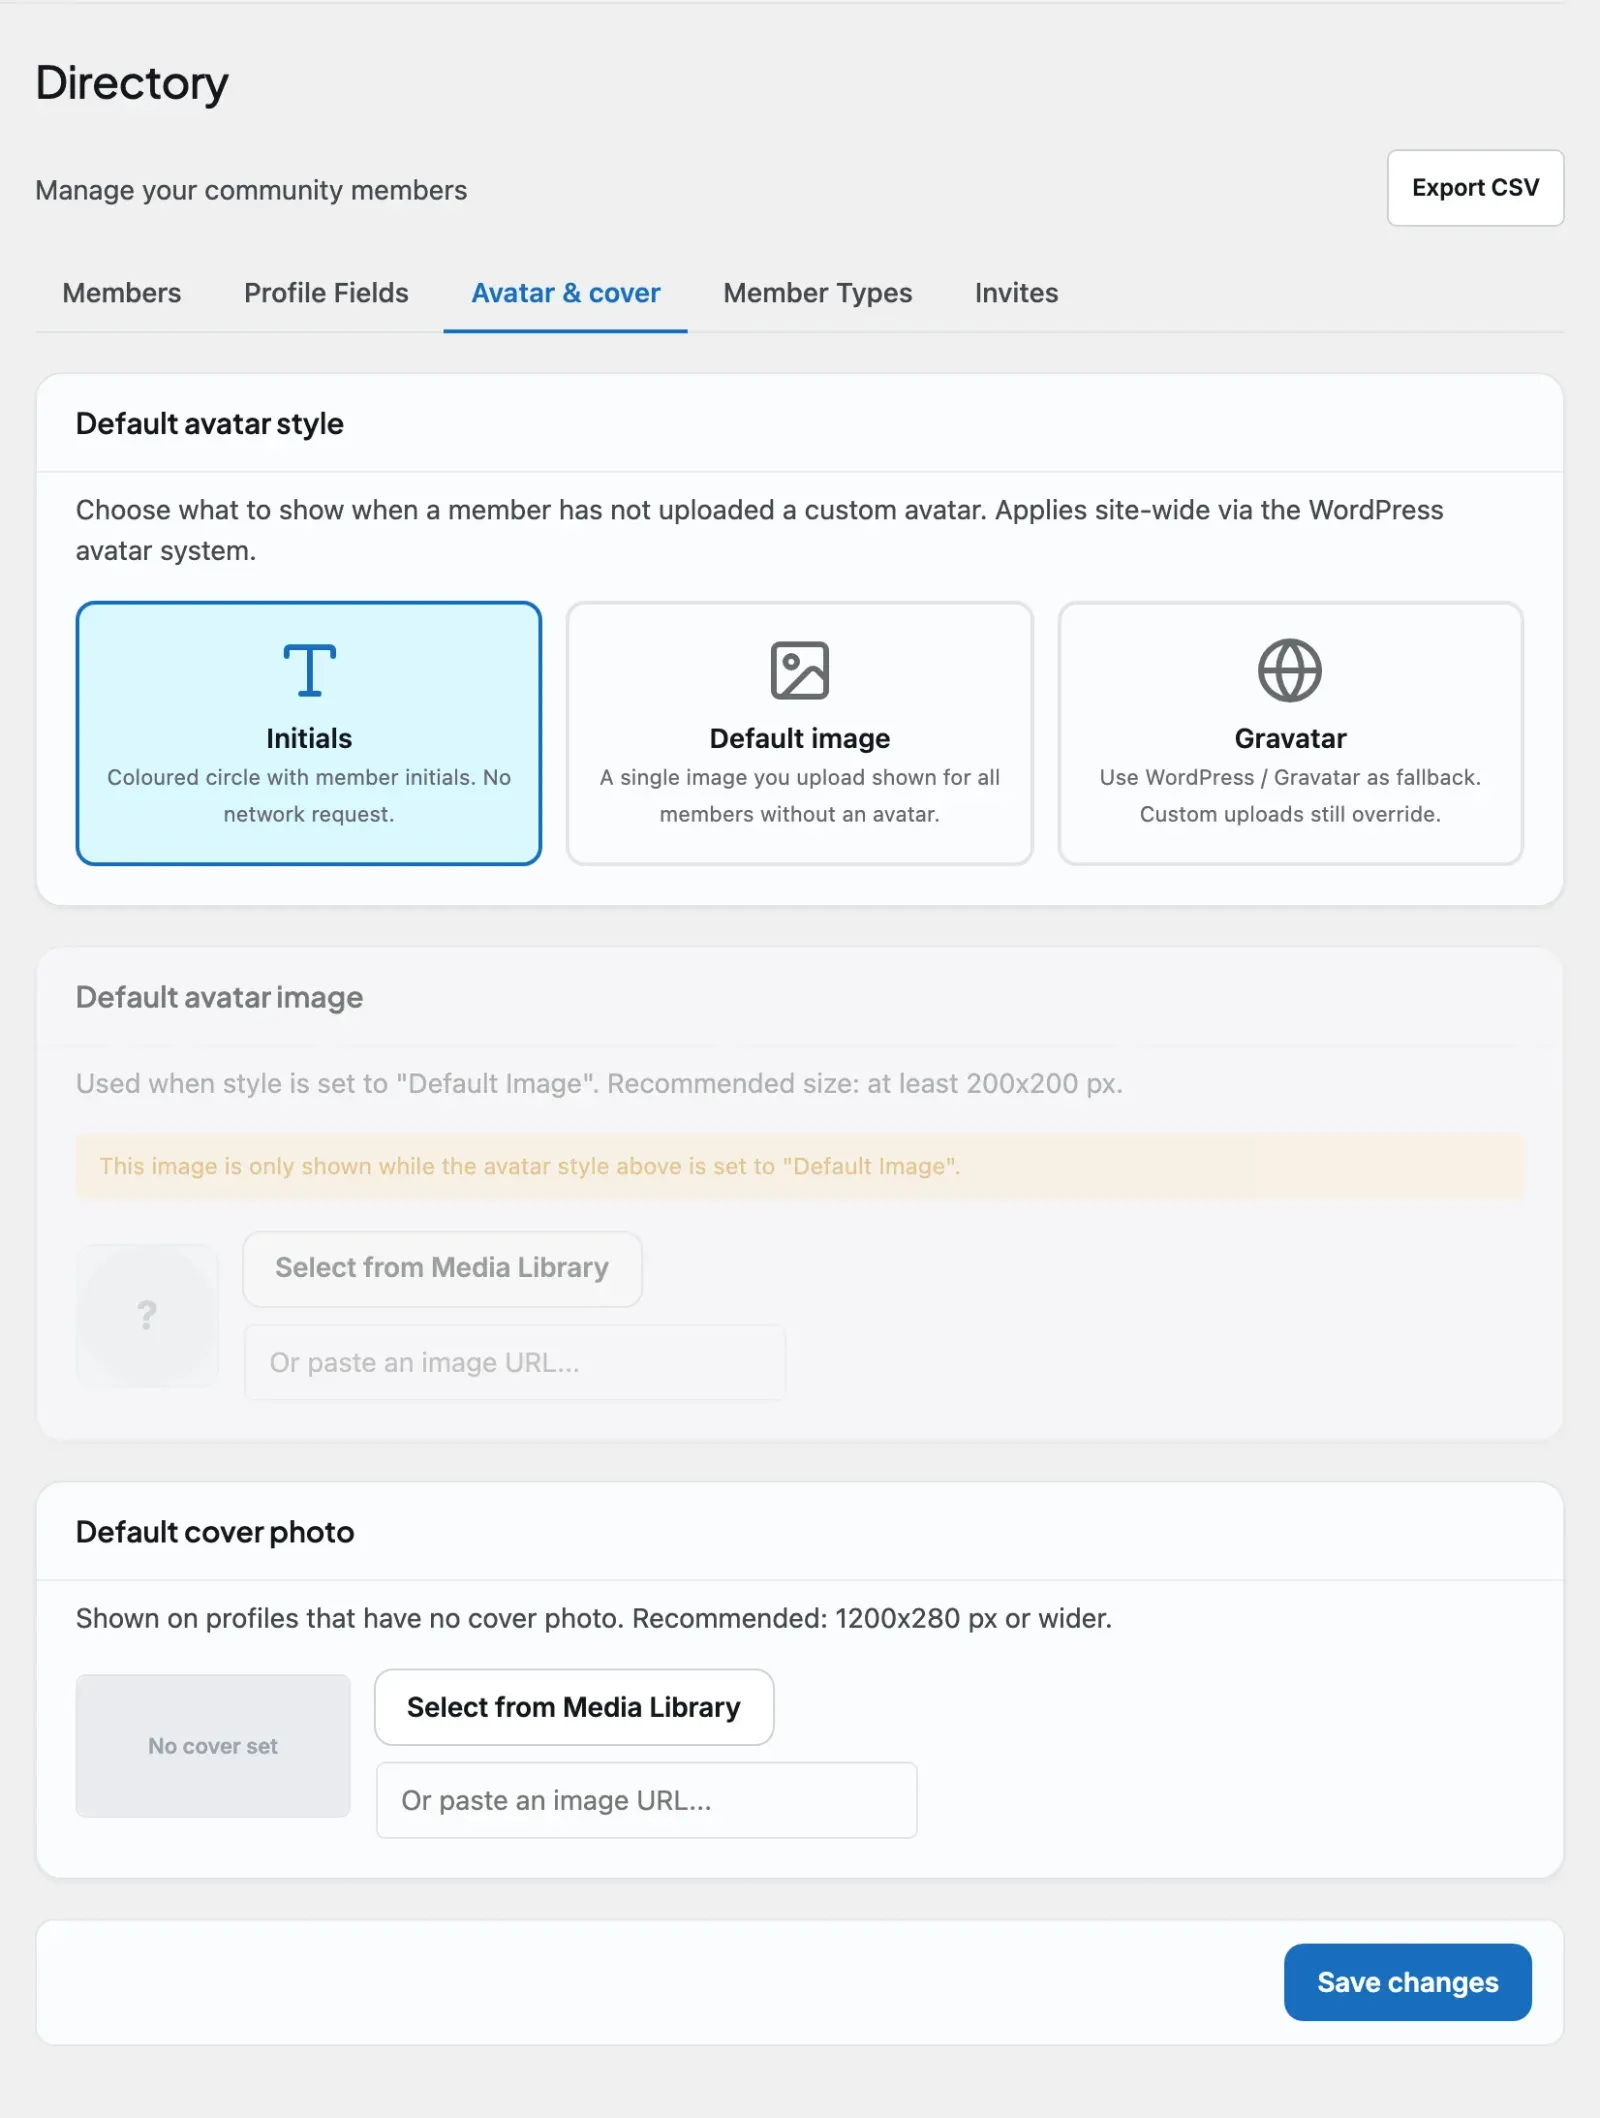Open the Profile Fields tab
1600x2118 pixels.
(x=326, y=293)
